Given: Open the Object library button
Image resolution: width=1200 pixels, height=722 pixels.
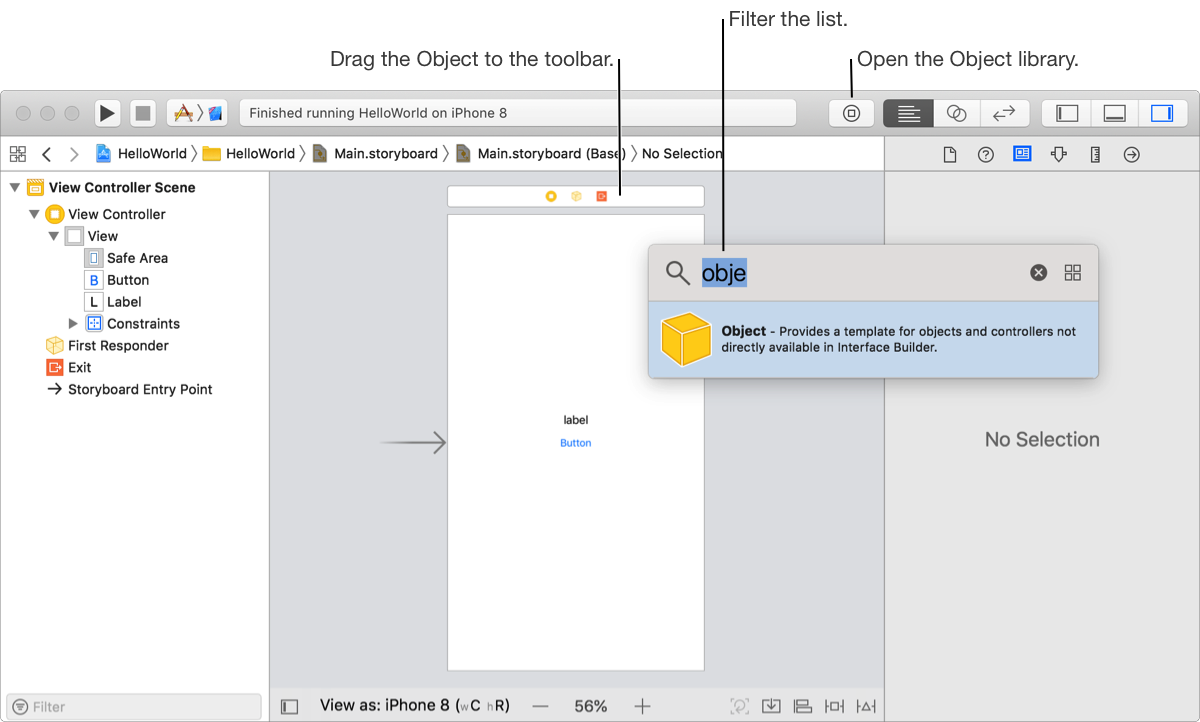Looking at the screenshot, I should (852, 113).
